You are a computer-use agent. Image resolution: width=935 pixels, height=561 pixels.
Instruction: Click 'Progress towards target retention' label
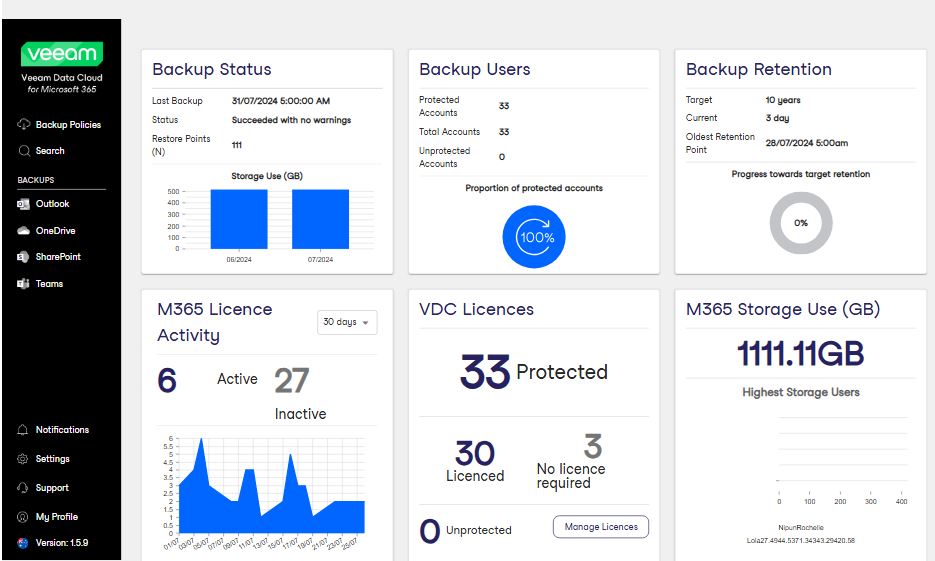(x=801, y=174)
